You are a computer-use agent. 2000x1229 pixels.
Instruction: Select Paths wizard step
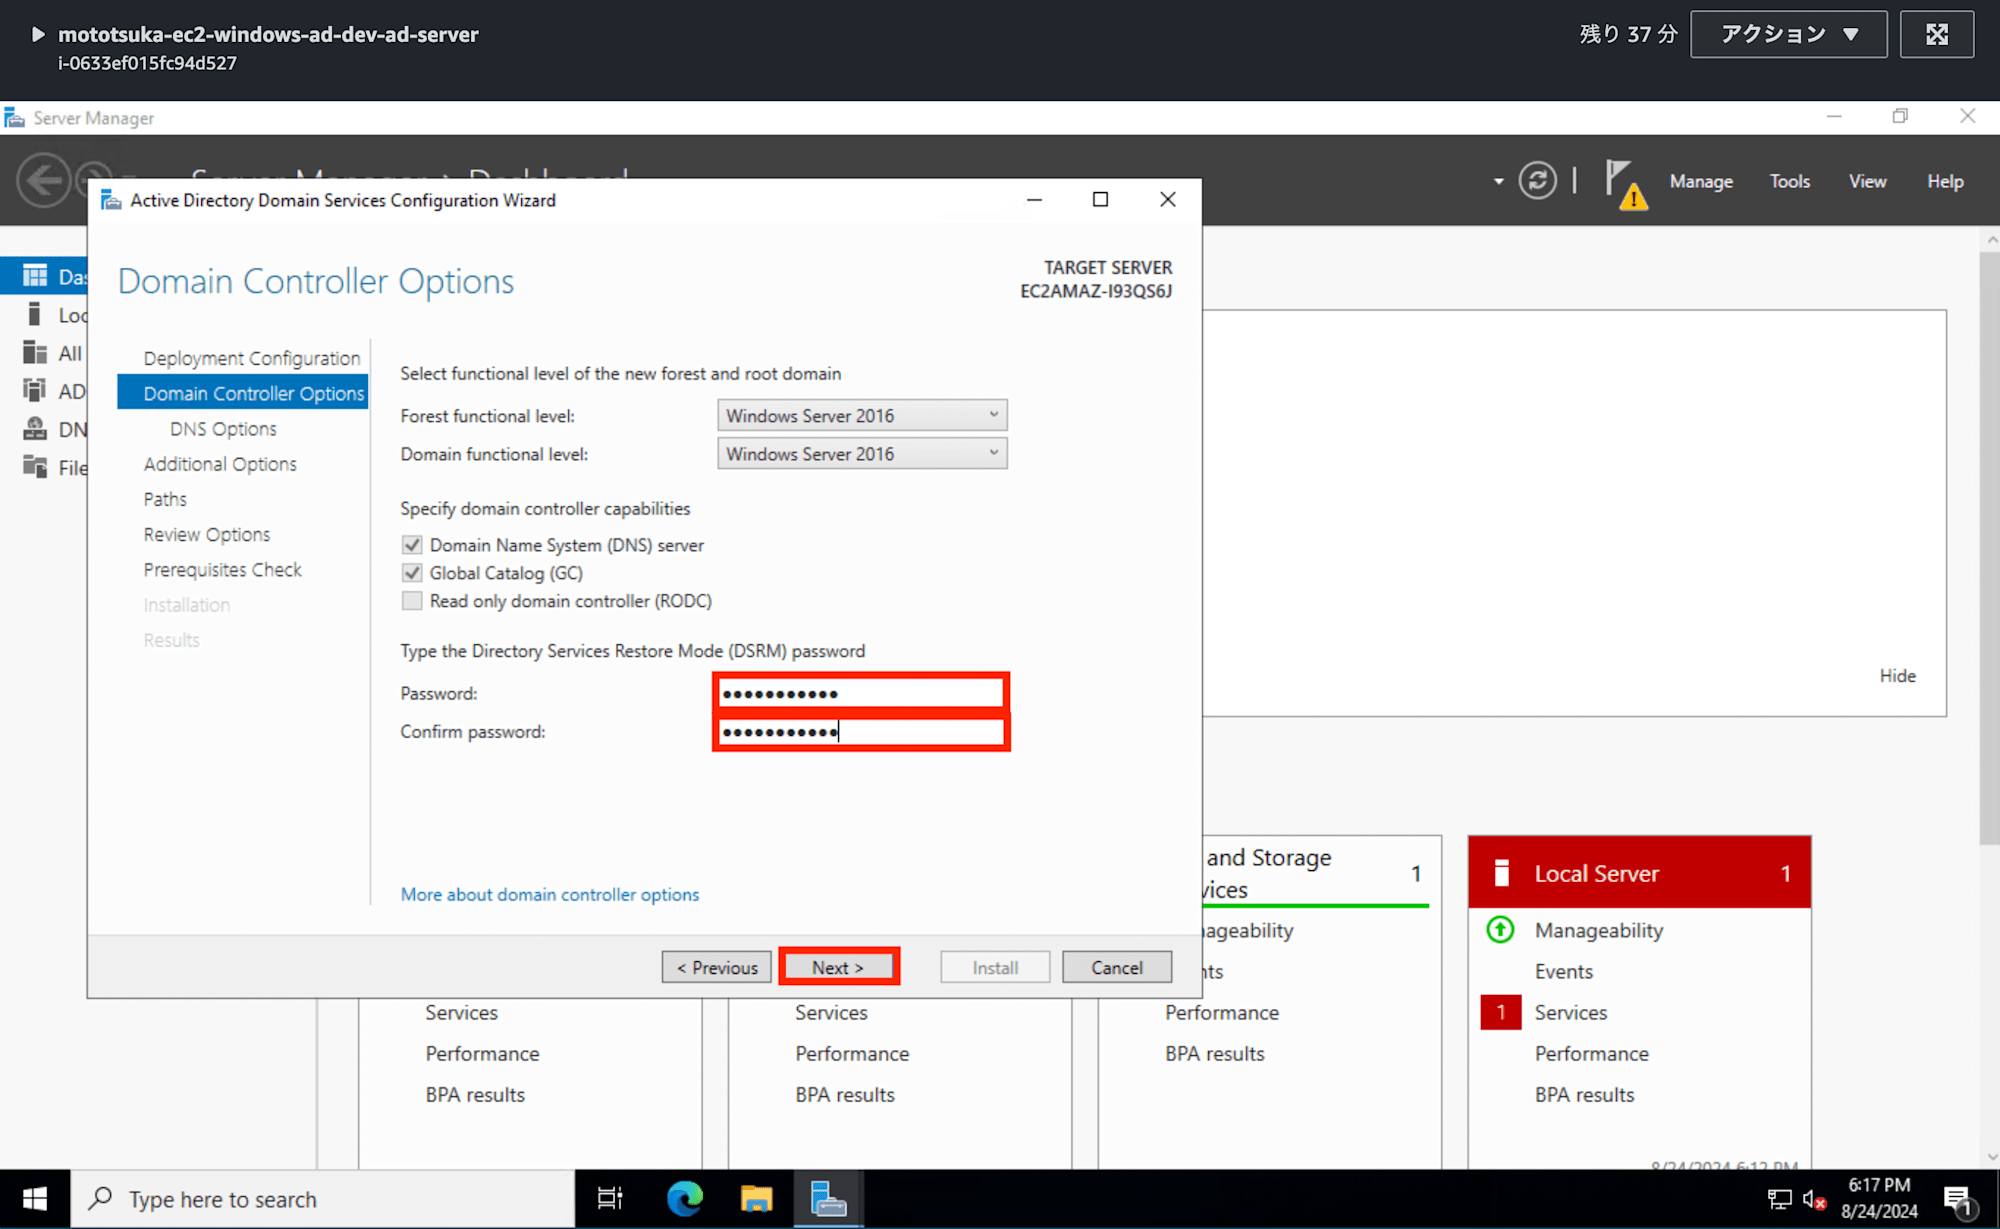click(165, 499)
